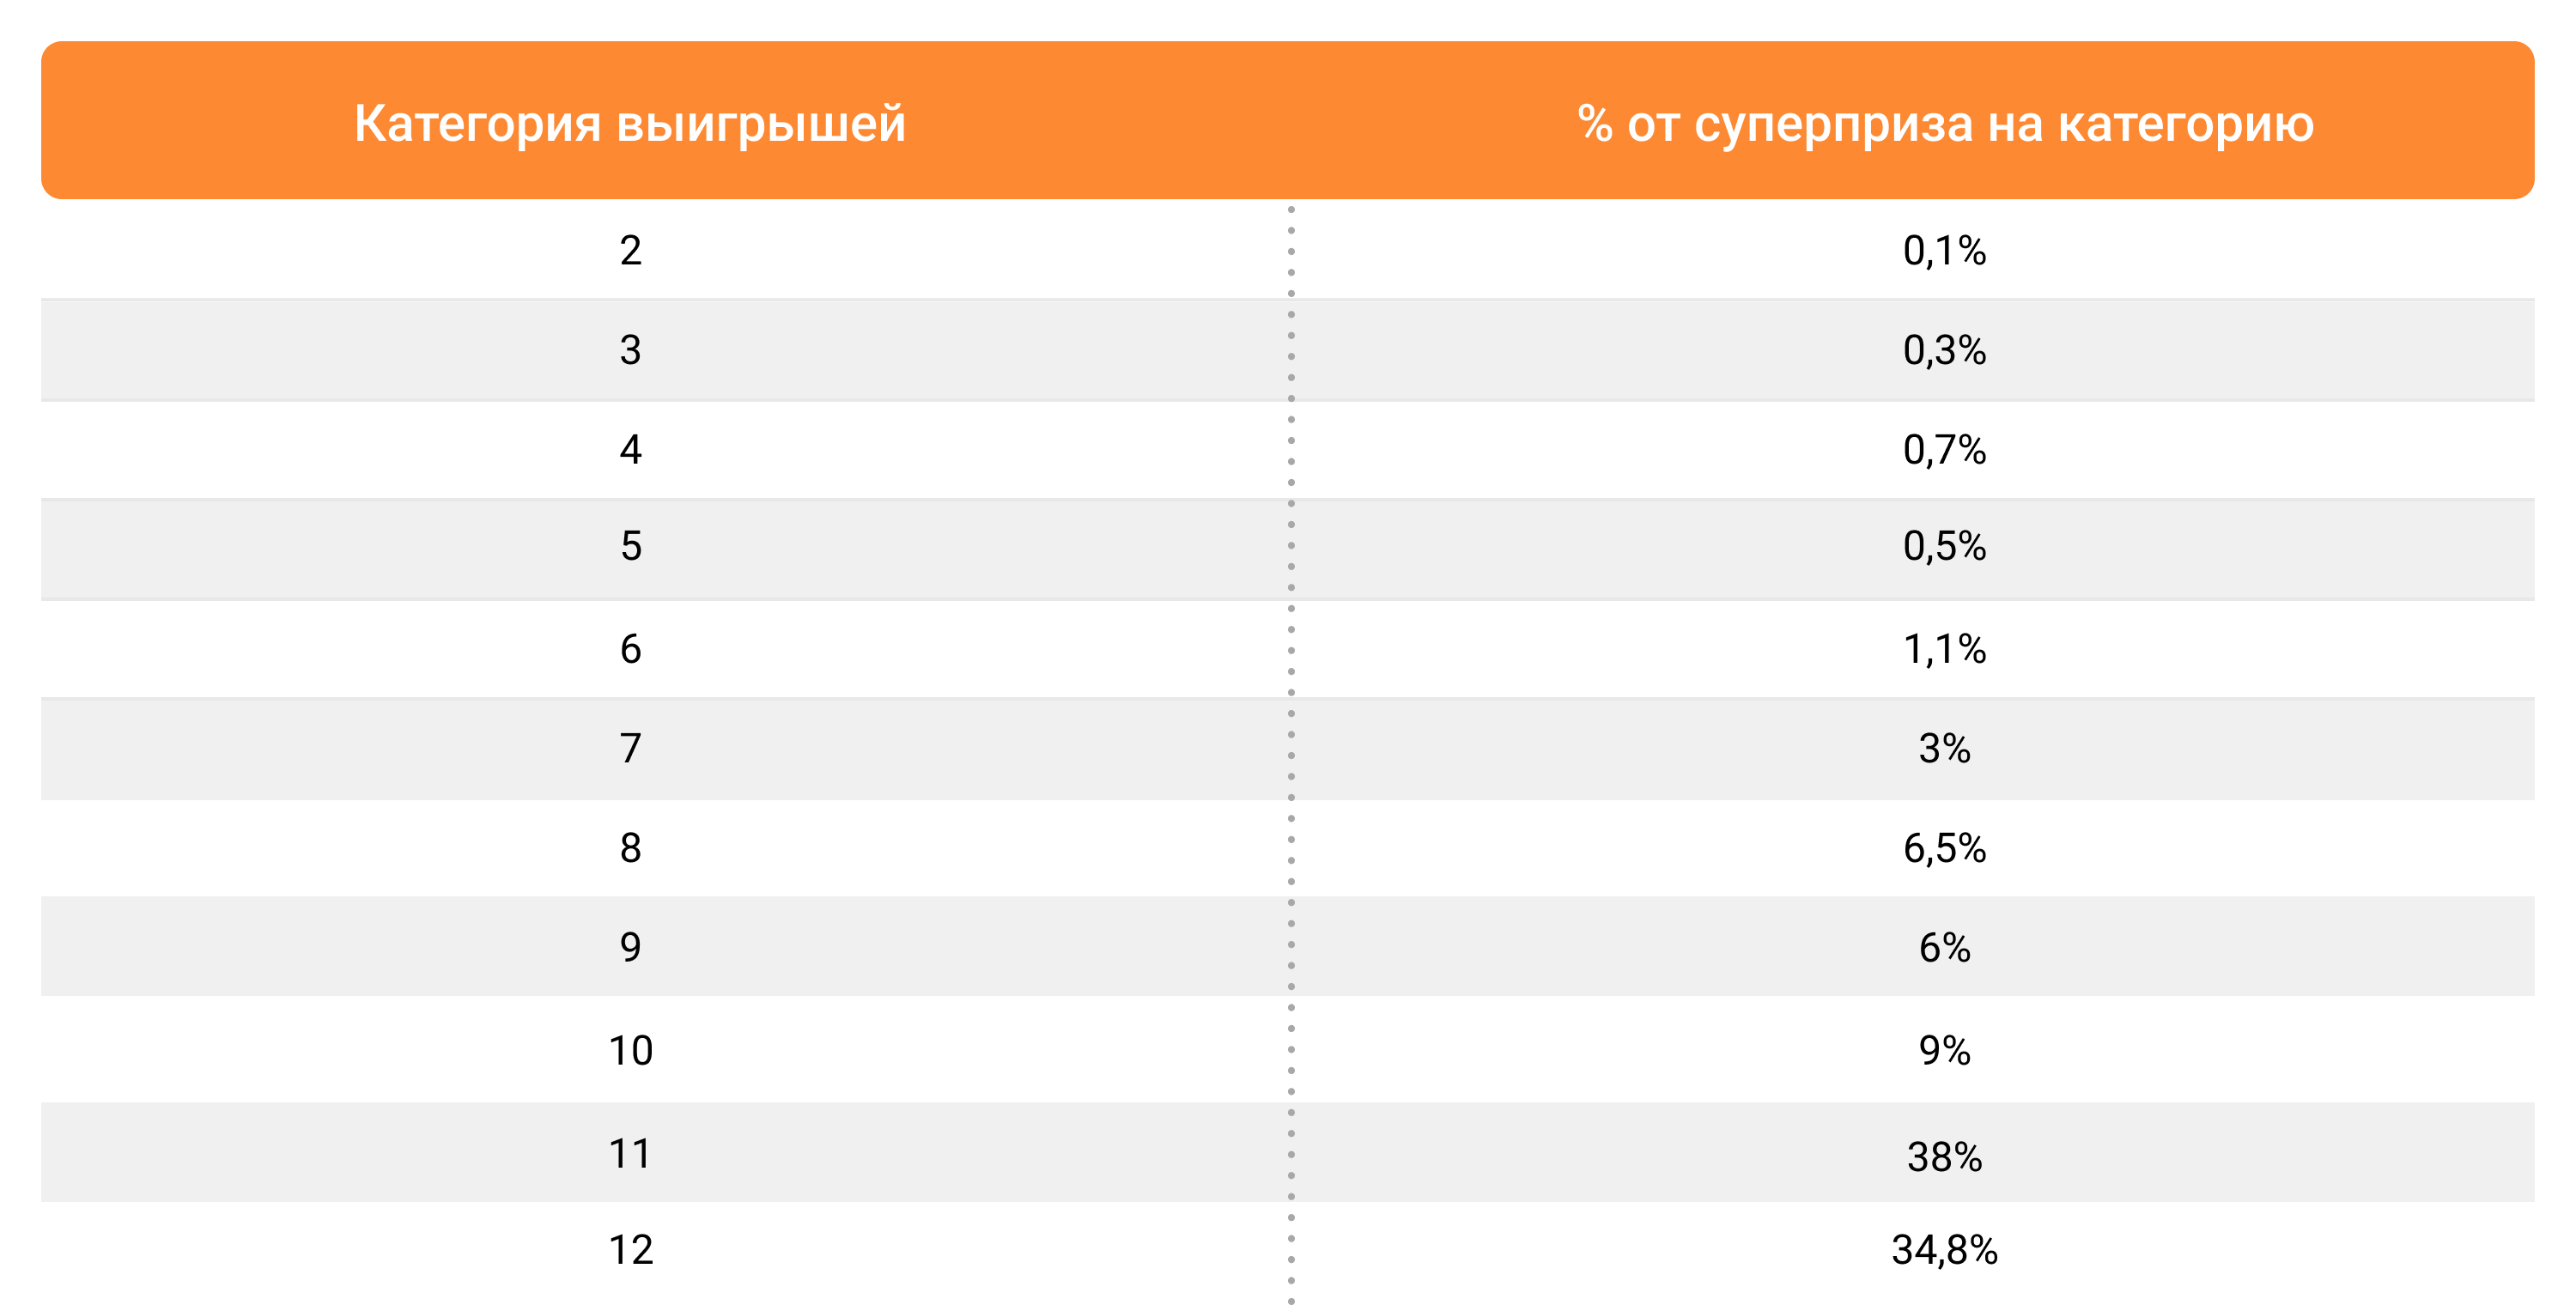Select the category 7 cell
The height and width of the screenshot is (1305, 2576).
[x=630, y=748]
